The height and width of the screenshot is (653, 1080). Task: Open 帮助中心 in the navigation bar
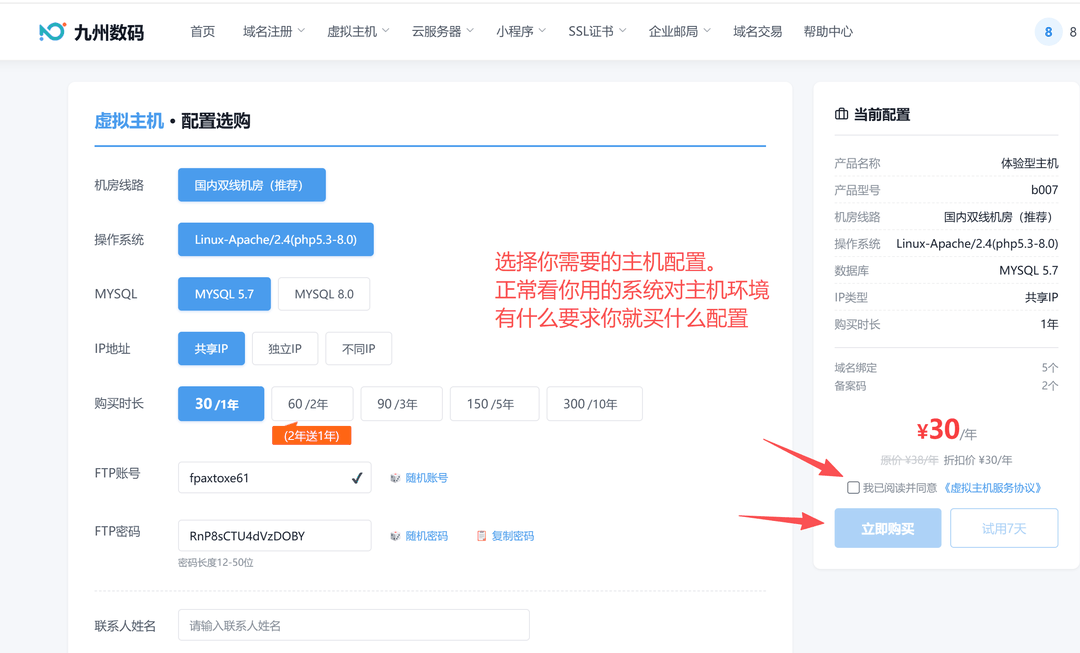[x=828, y=32]
